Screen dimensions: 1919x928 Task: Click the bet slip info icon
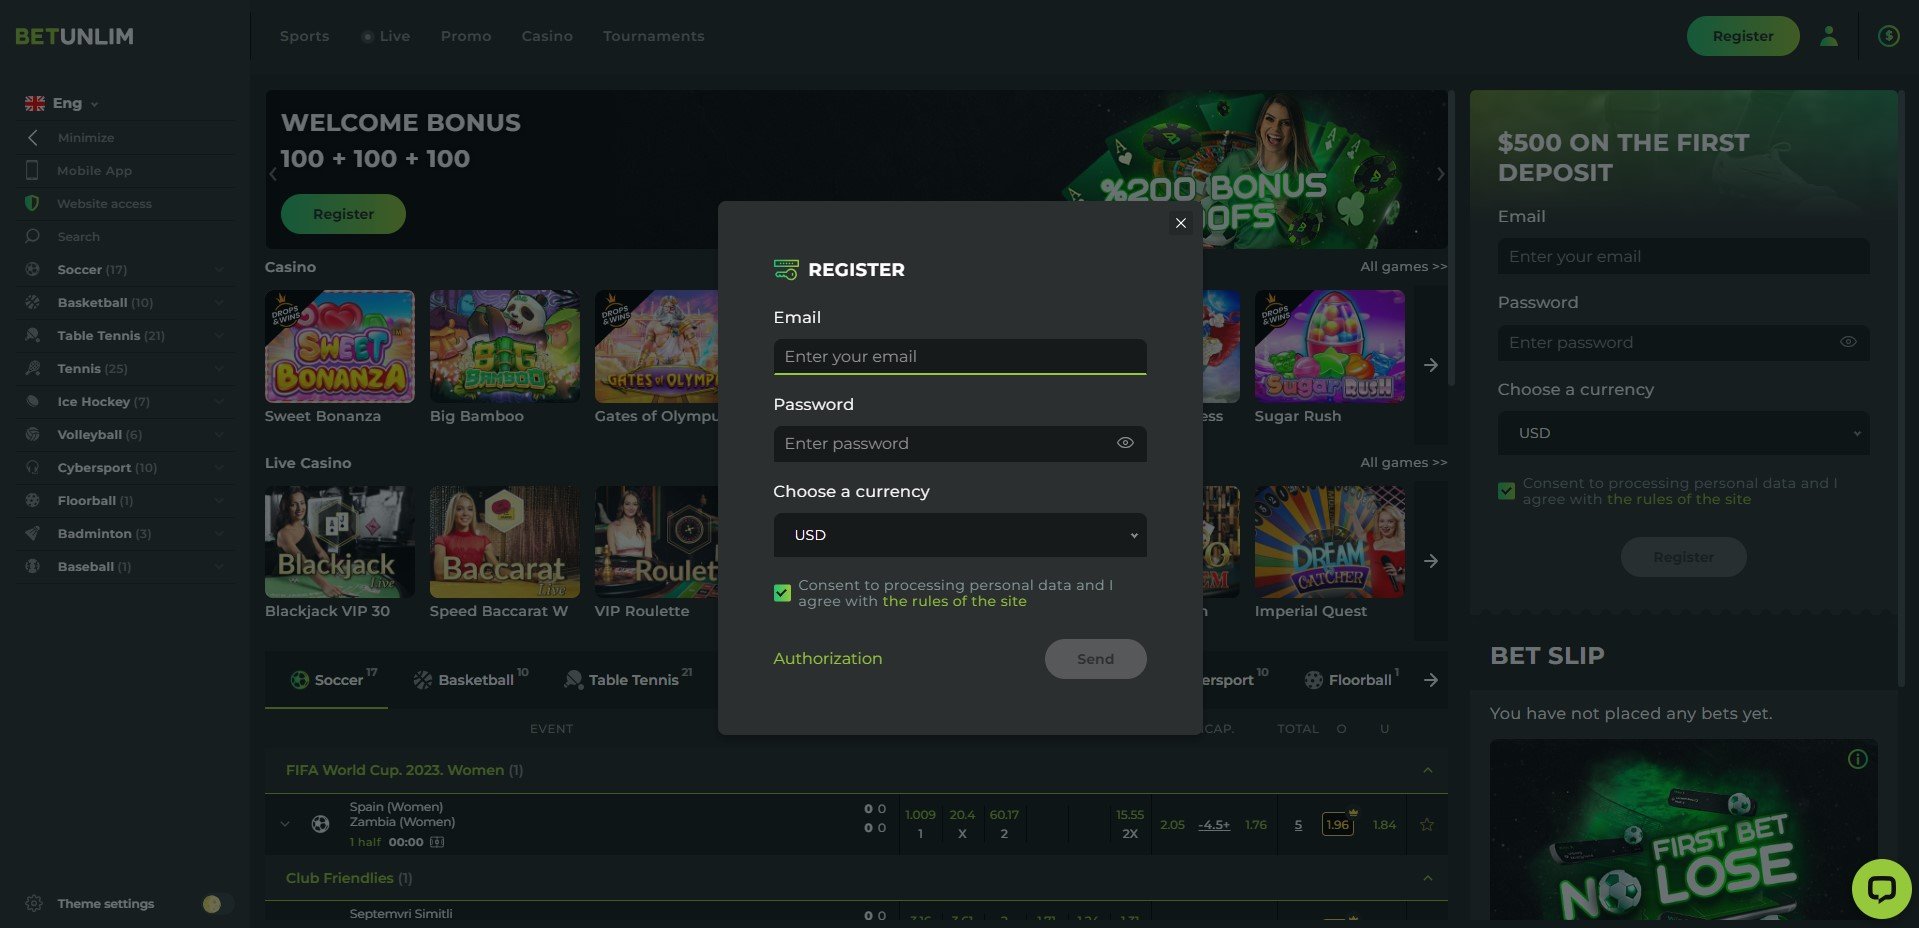[1857, 759]
